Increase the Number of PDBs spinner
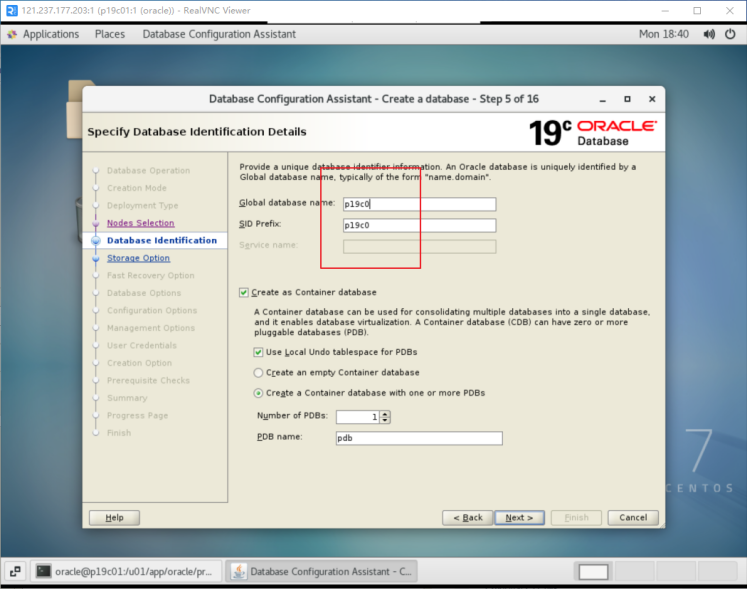Viewport: 747px width, 589px height. tap(385, 414)
